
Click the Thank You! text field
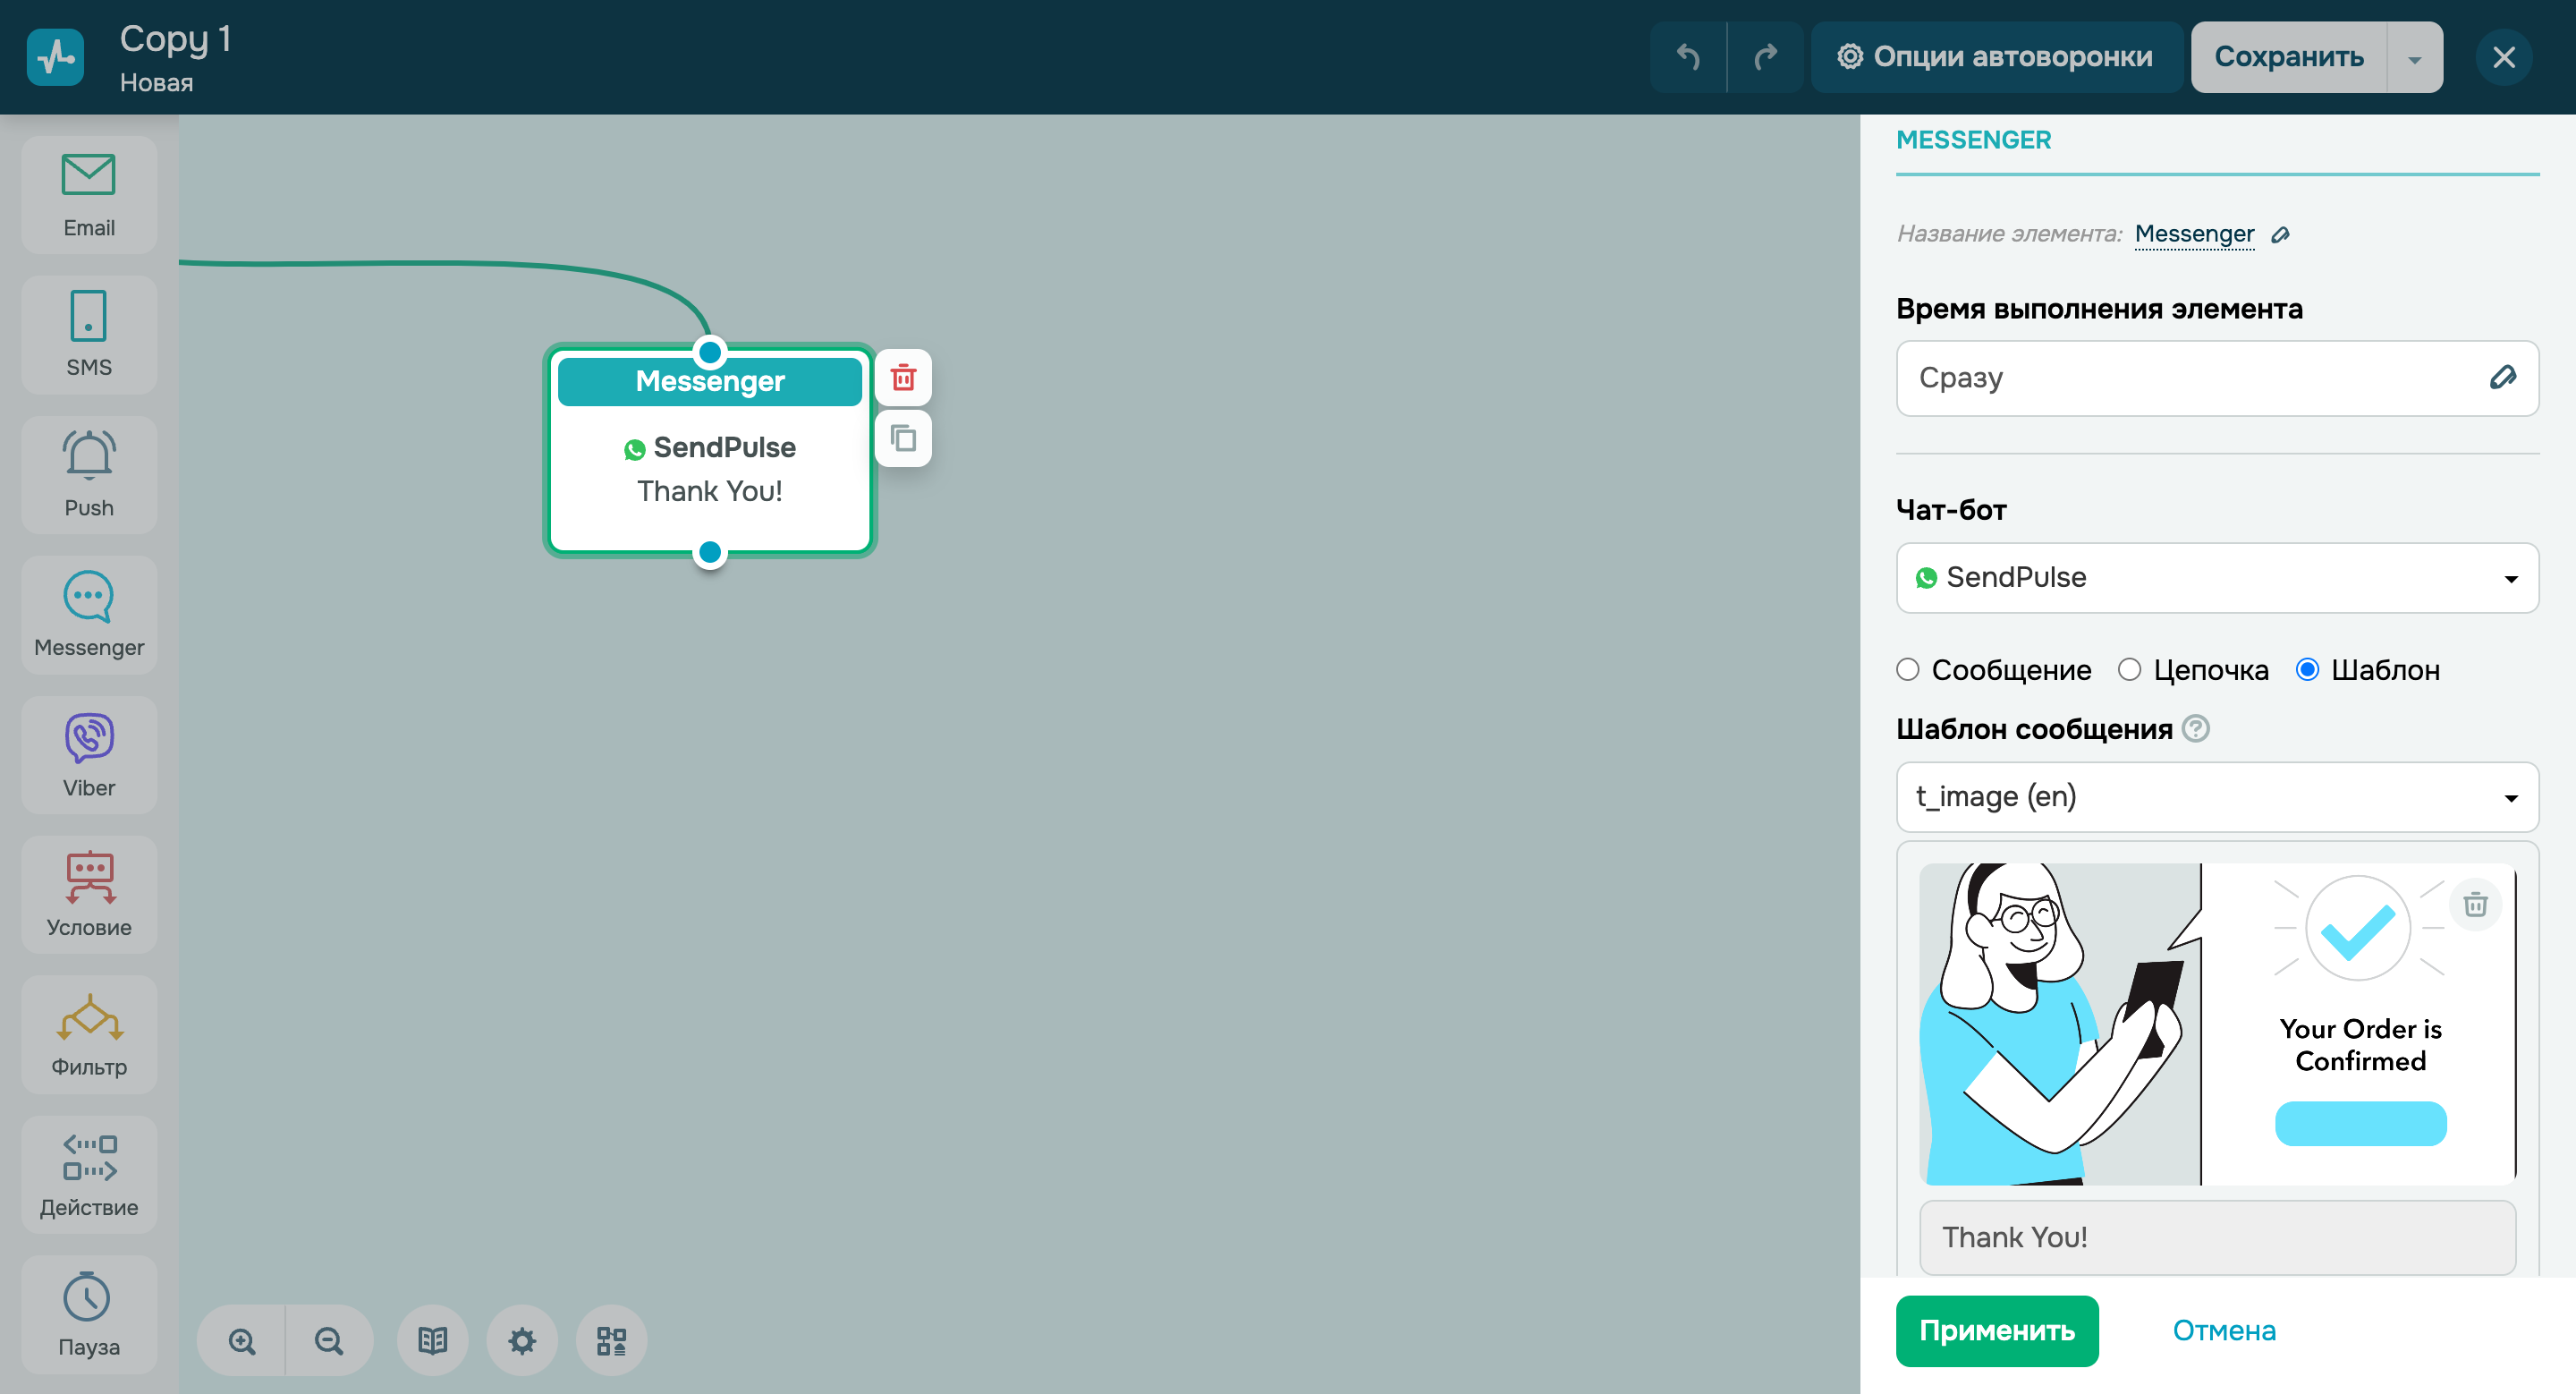coord(2216,1237)
